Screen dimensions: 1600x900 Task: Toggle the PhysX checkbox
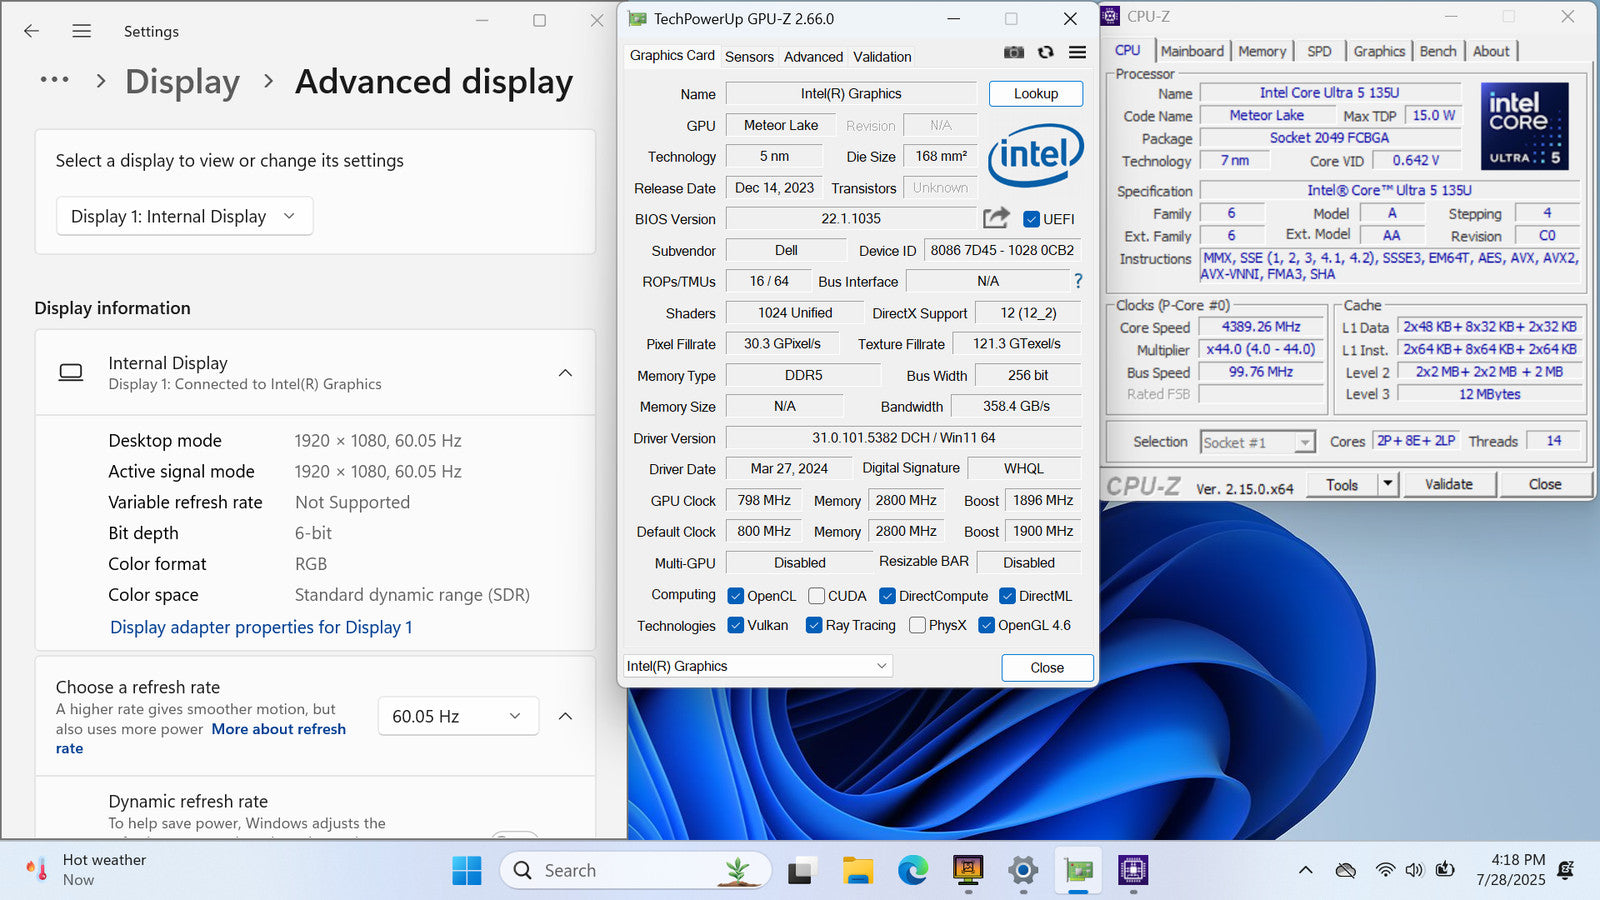click(x=917, y=625)
